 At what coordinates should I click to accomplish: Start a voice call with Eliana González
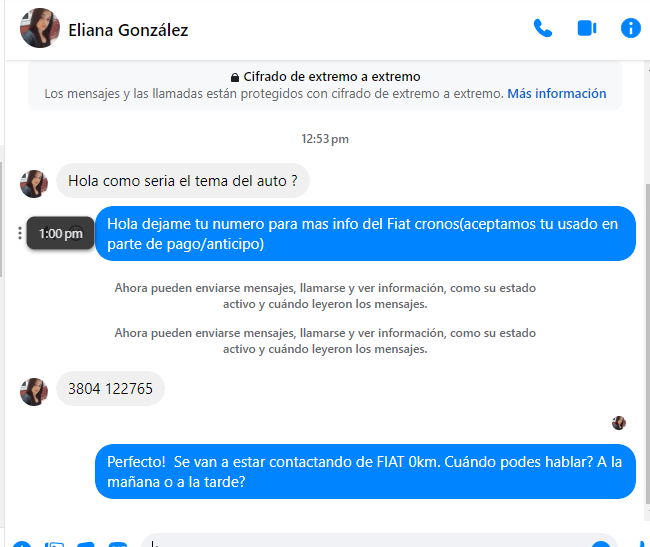(x=543, y=29)
